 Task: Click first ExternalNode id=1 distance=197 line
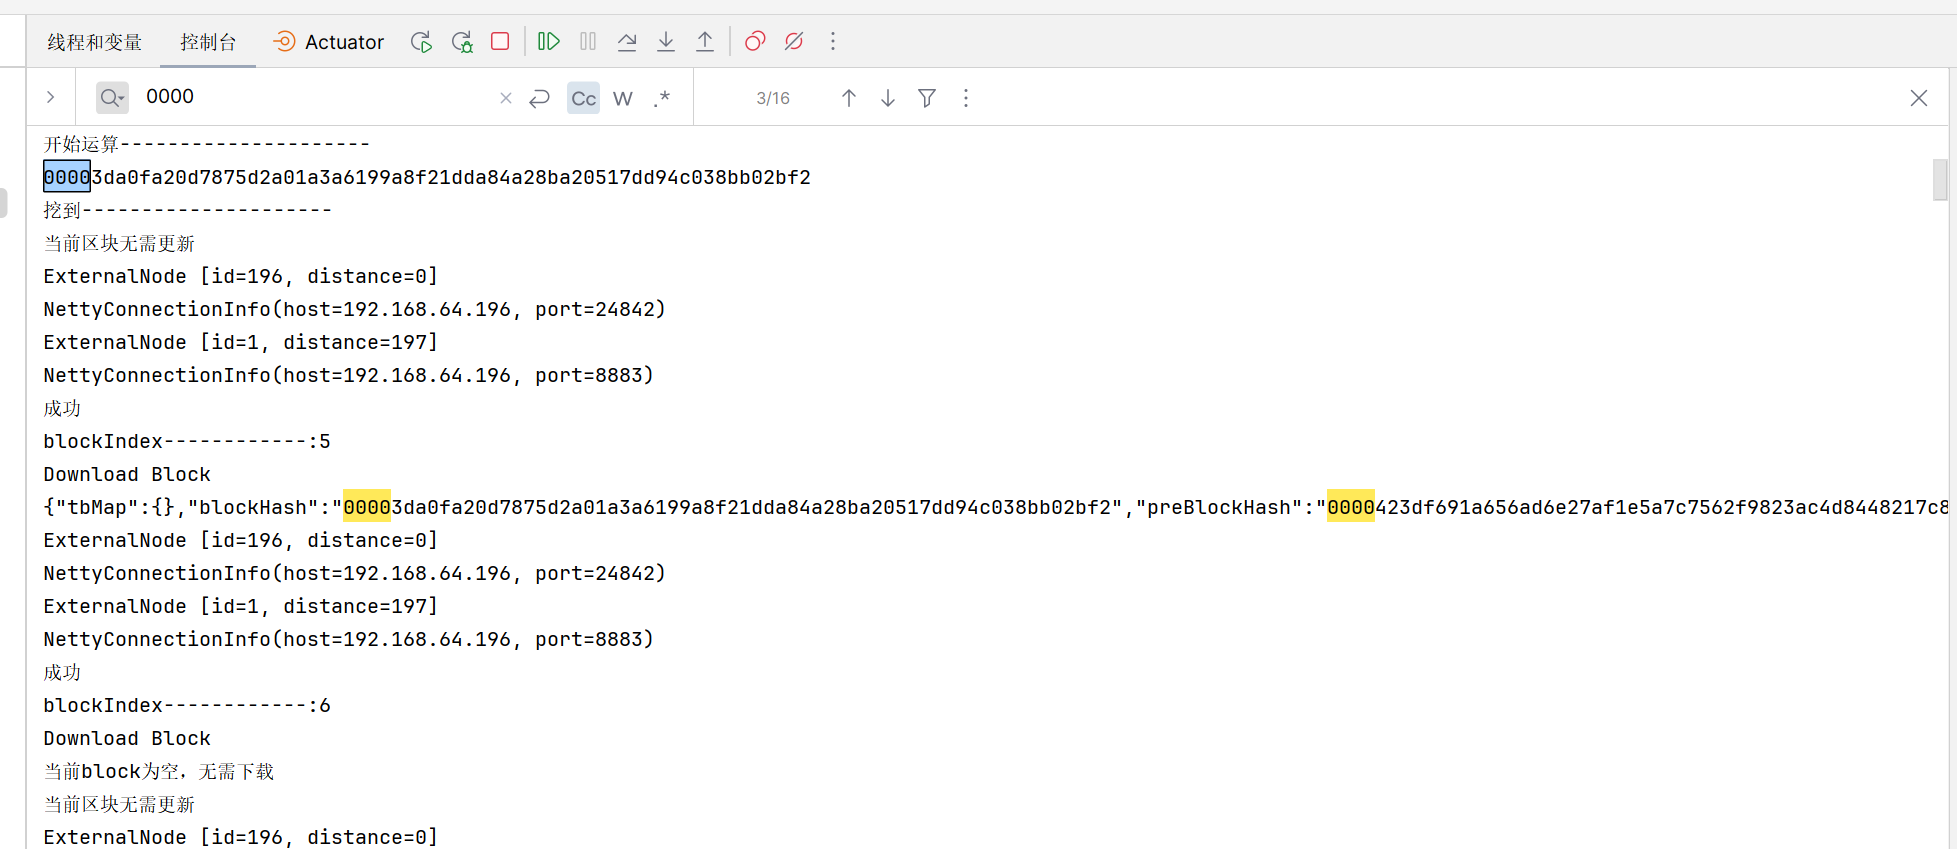click(x=241, y=342)
